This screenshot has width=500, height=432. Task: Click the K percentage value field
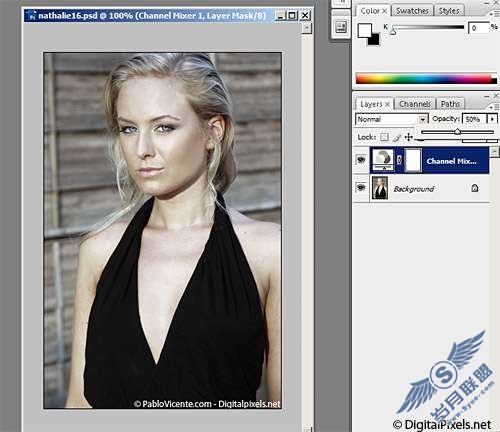[478, 28]
